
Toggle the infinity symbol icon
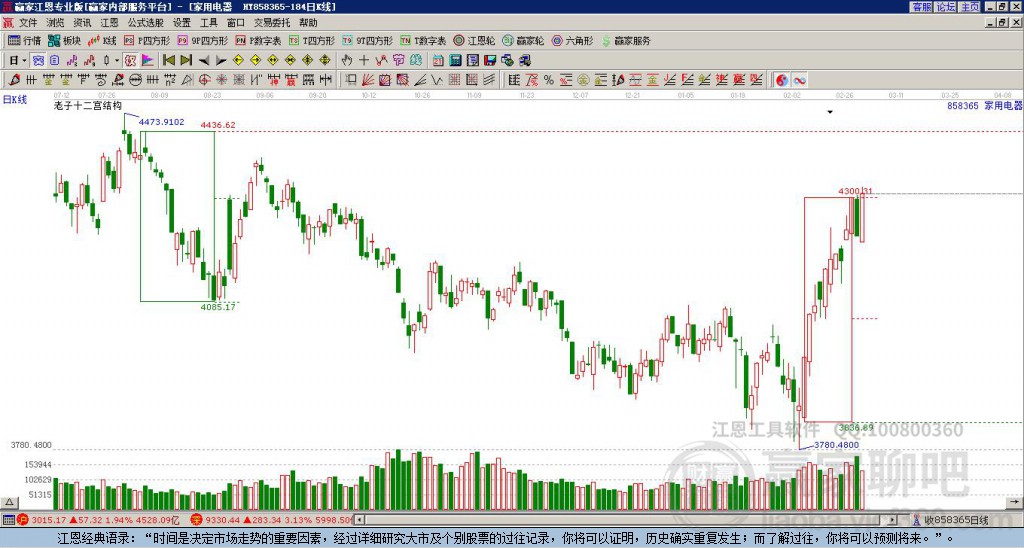click(799, 80)
